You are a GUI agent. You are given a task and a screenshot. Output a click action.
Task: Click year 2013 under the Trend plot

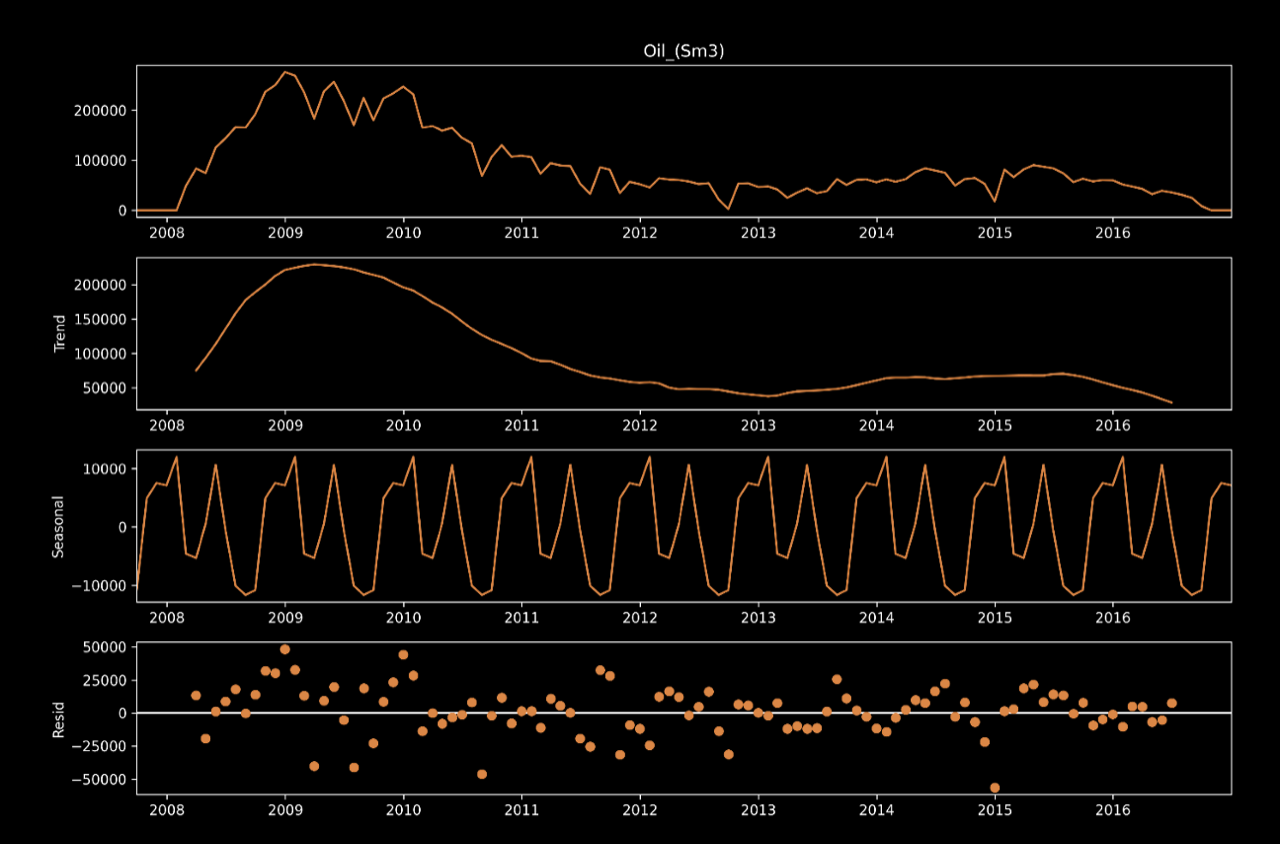tap(758, 426)
